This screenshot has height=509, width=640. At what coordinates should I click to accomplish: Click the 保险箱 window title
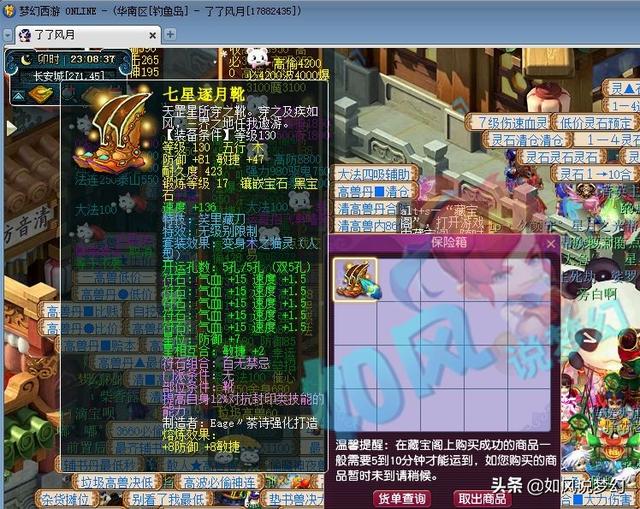449,242
